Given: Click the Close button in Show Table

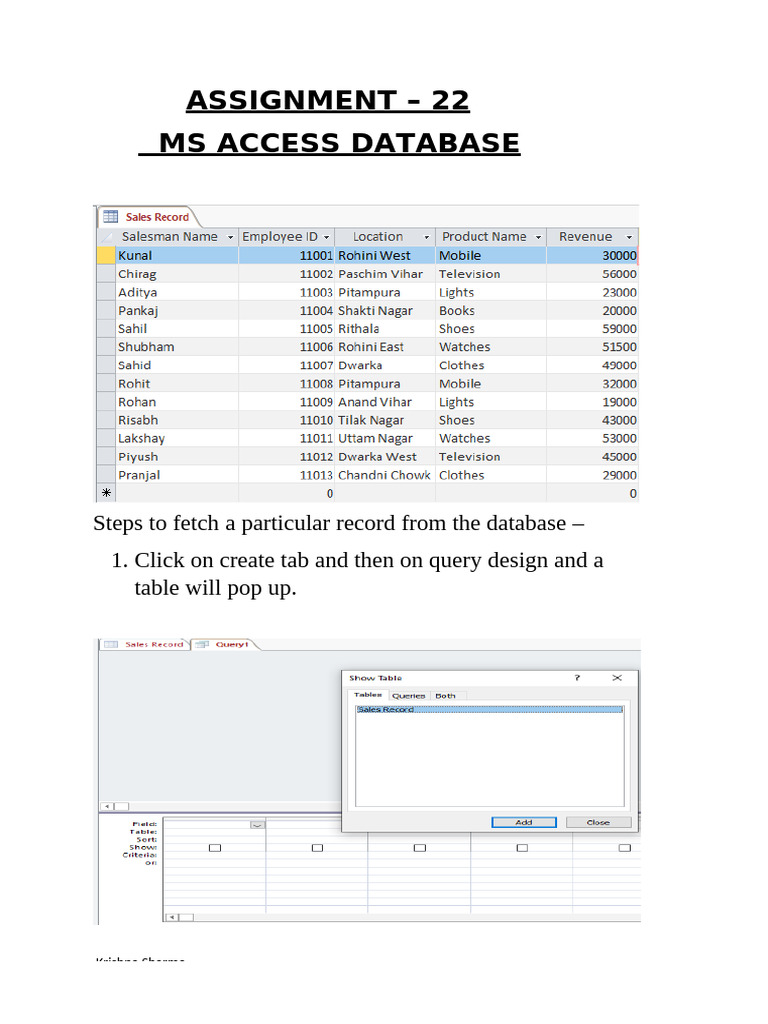Looking at the screenshot, I should click(x=598, y=822).
